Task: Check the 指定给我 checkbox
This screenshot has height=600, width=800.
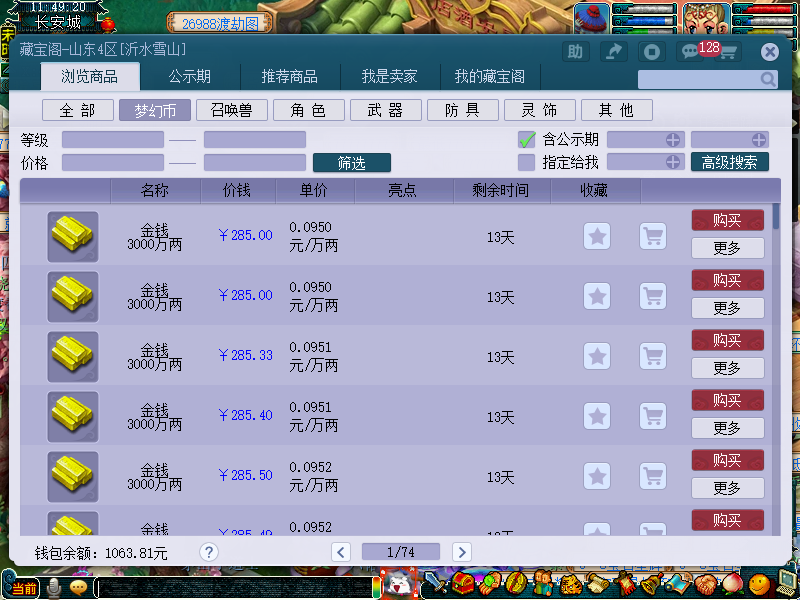Action: [527, 162]
